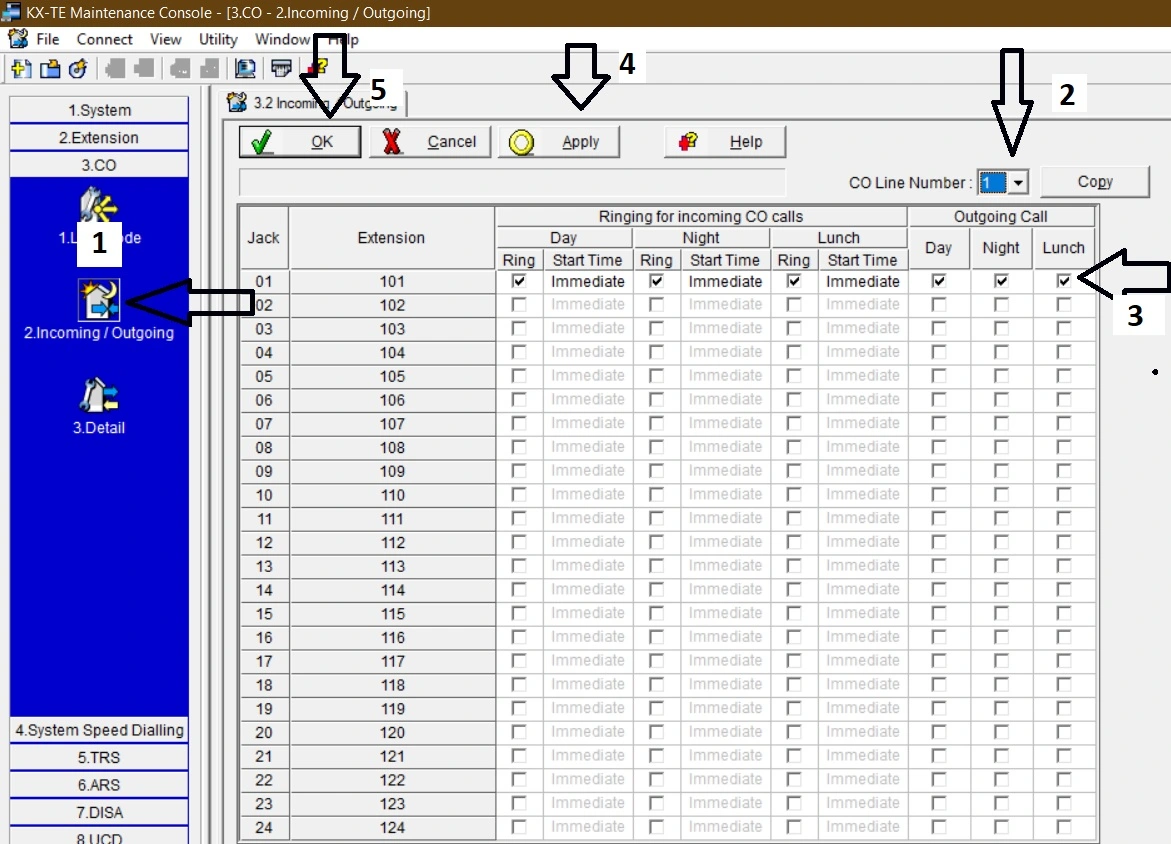This screenshot has width=1171, height=844.
Task: Uncheck Day Ring checkbox for extension 101
Action: (x=519, y=282)
